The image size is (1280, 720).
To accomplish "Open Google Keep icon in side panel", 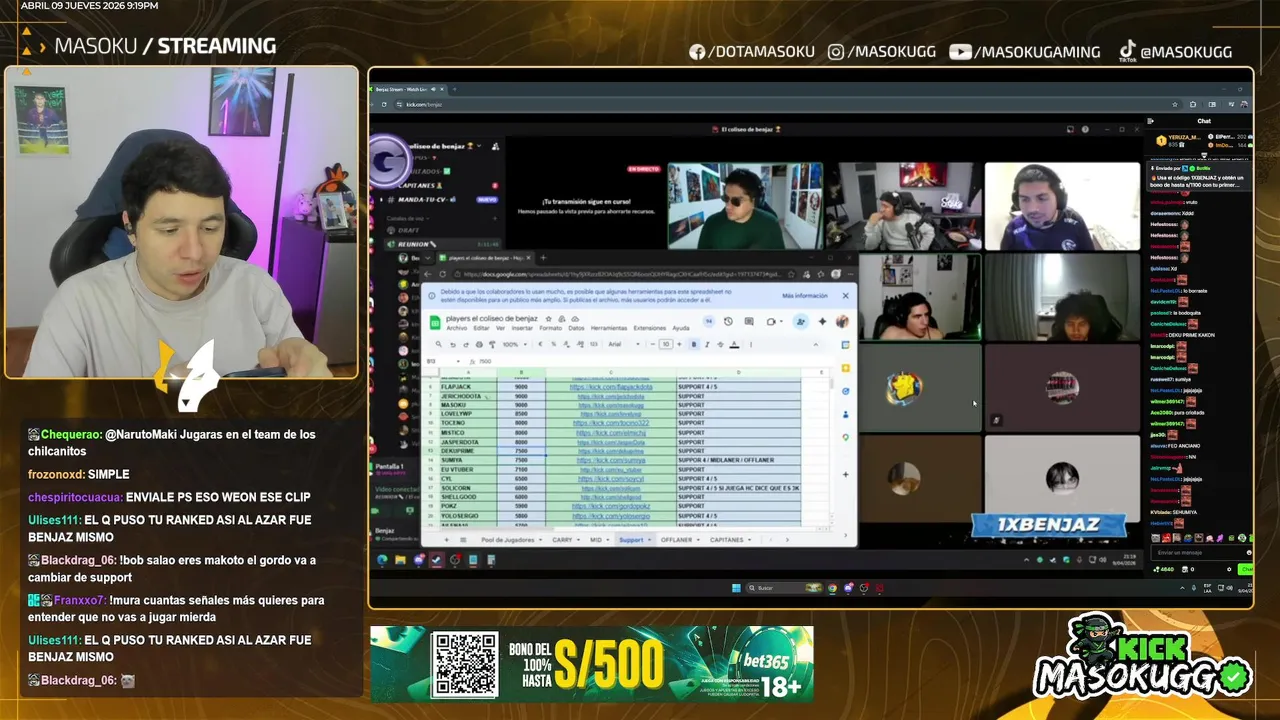I will point(845,368).
